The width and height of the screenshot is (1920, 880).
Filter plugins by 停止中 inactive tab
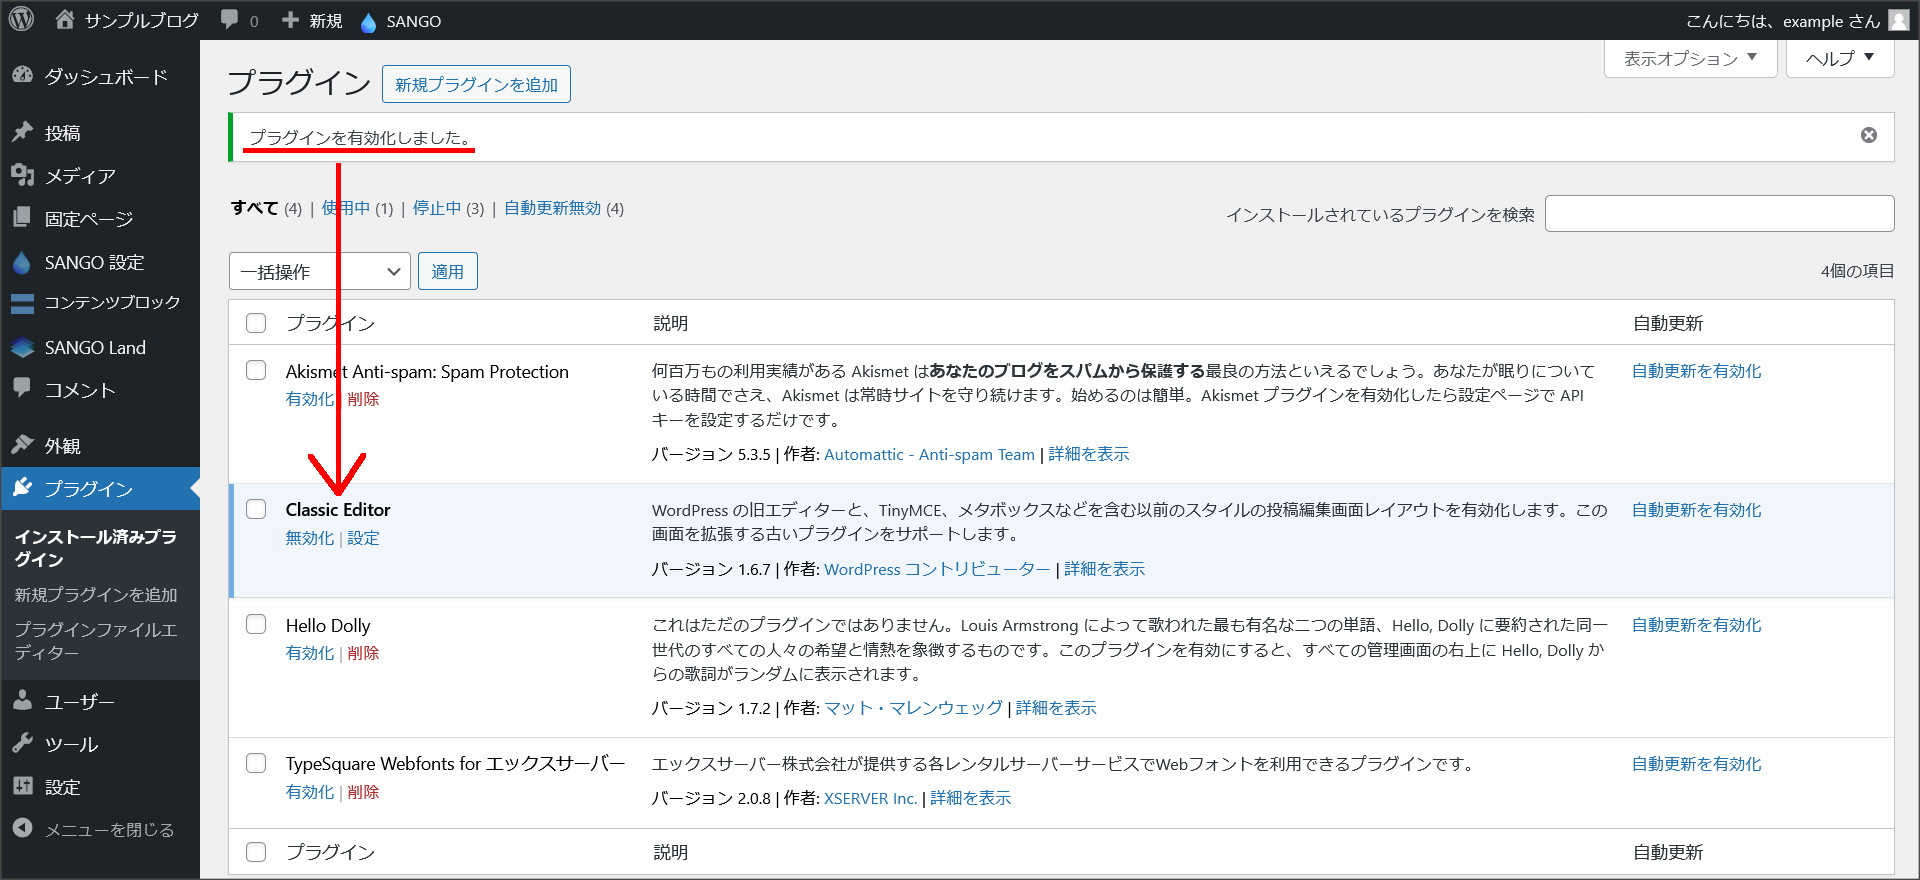437,208
